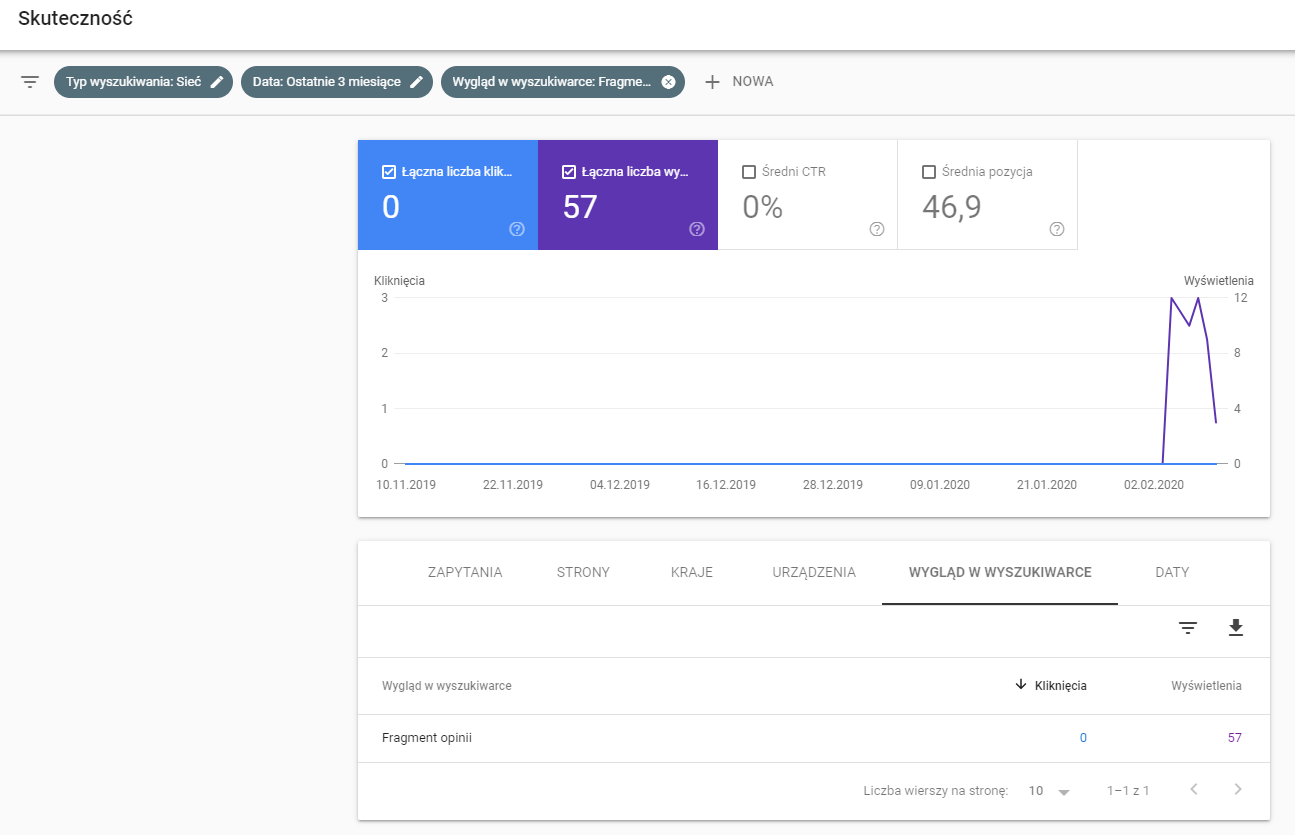The width and height of the screenshot is (1295, 835).
Task: Enable the Średnia pozycja checkbox
Action: tap(929, 172)
